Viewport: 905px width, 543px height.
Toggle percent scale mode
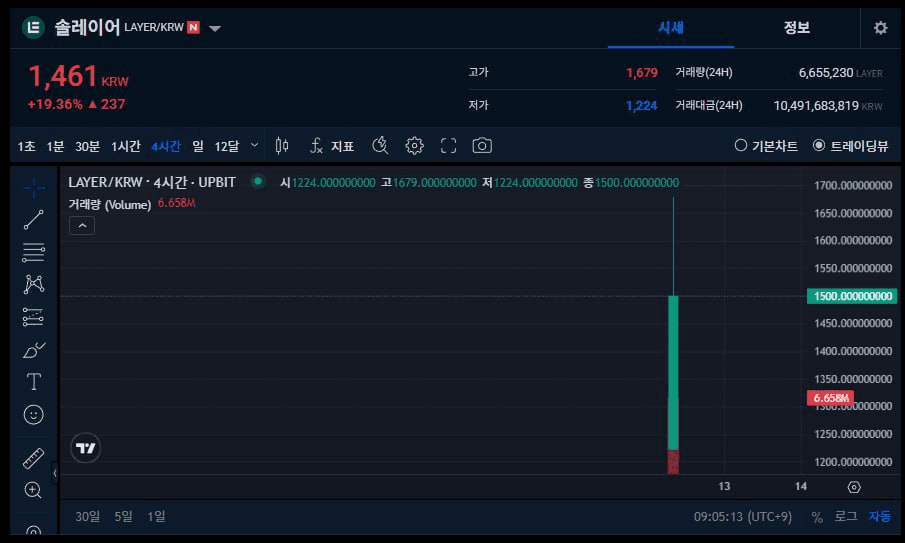pyautogui.click(x=817, y=517)
